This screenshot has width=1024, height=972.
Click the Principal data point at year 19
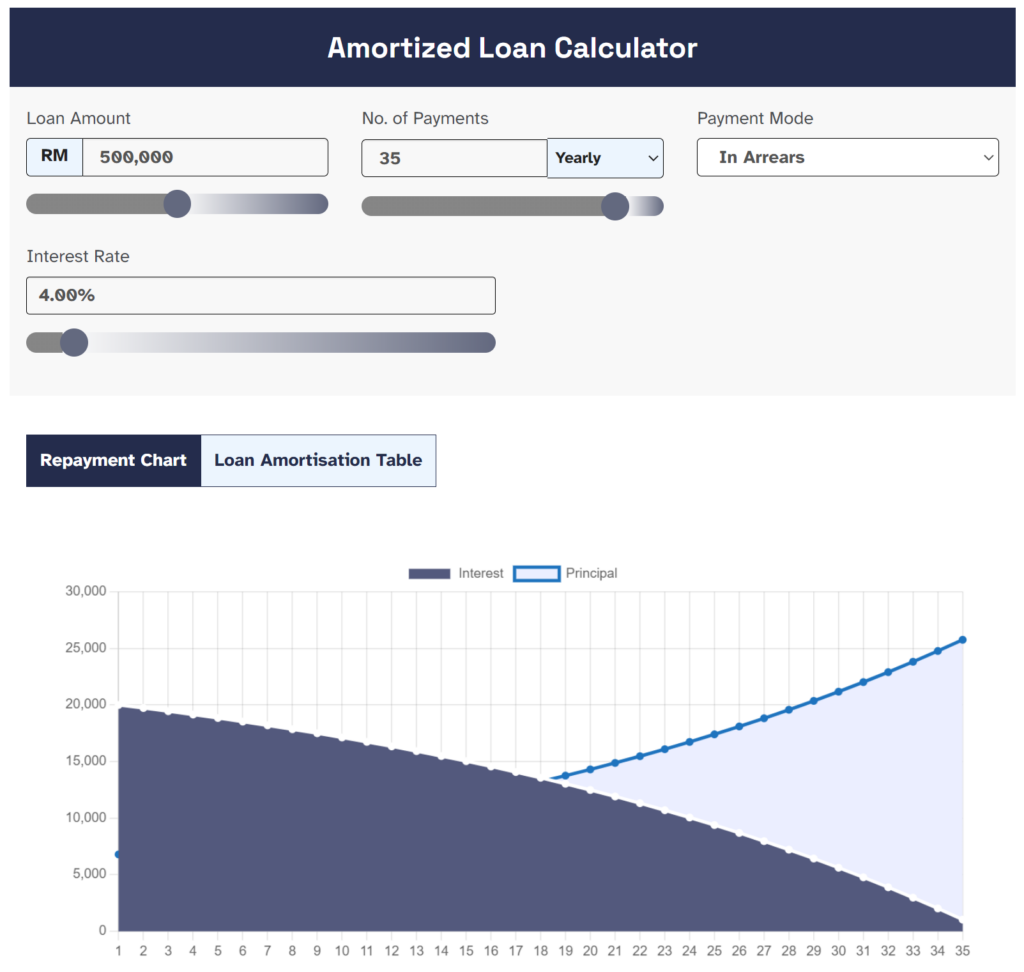pyautogui.click(x=565, y=775)
